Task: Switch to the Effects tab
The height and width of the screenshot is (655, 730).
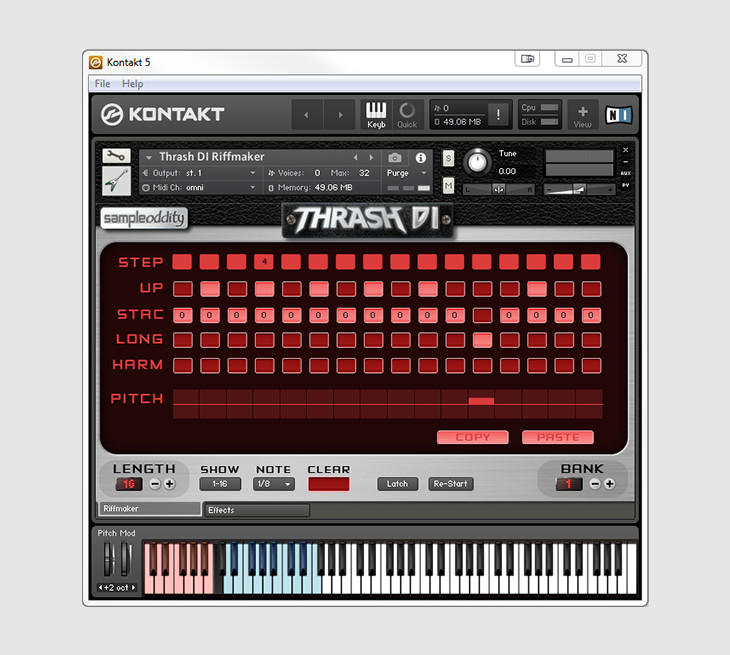Action: 257,510
